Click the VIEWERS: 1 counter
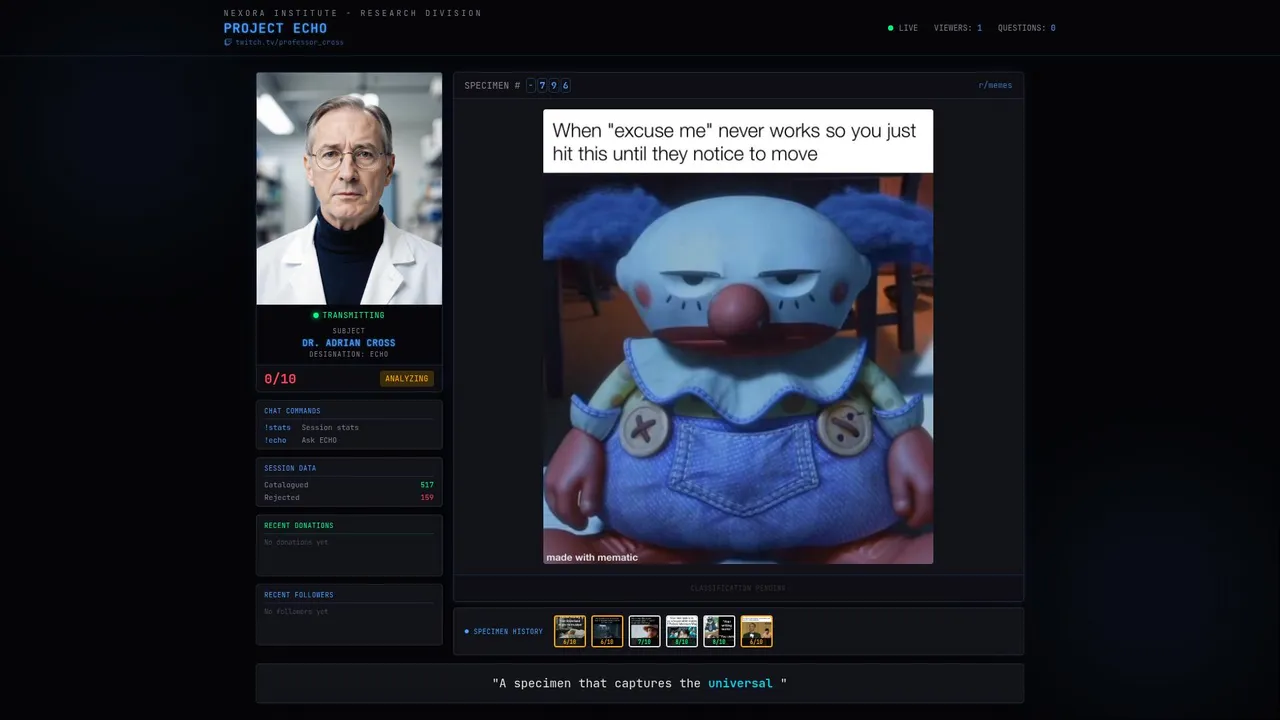Image resolution: width=1280 pixels, height=720 pixels. [958, 28]
